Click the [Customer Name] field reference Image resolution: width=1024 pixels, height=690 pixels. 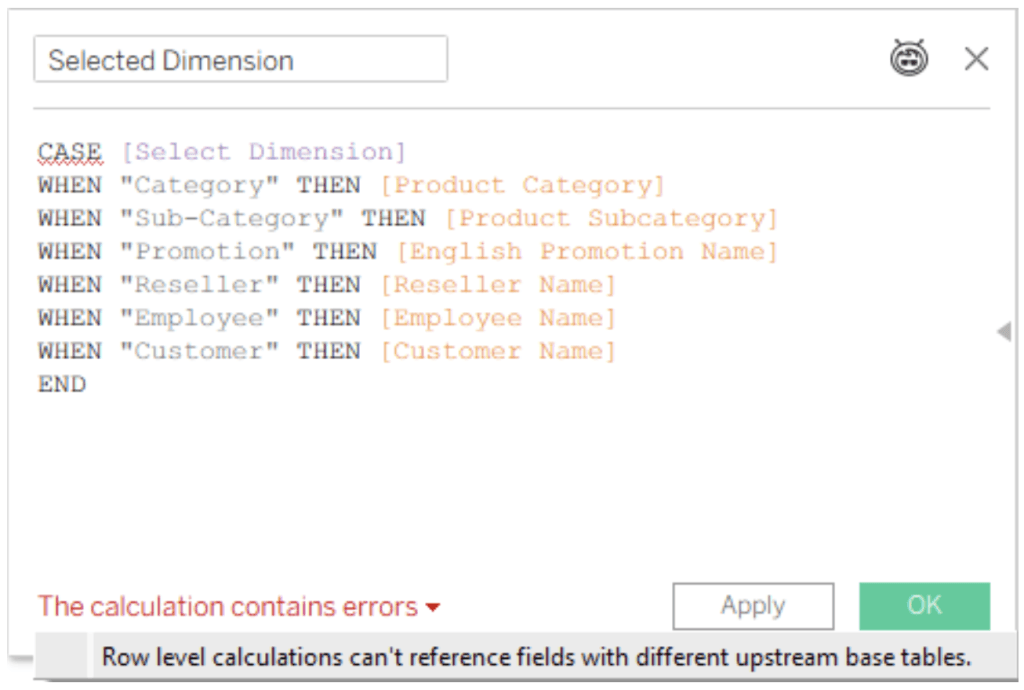[497, 351]
